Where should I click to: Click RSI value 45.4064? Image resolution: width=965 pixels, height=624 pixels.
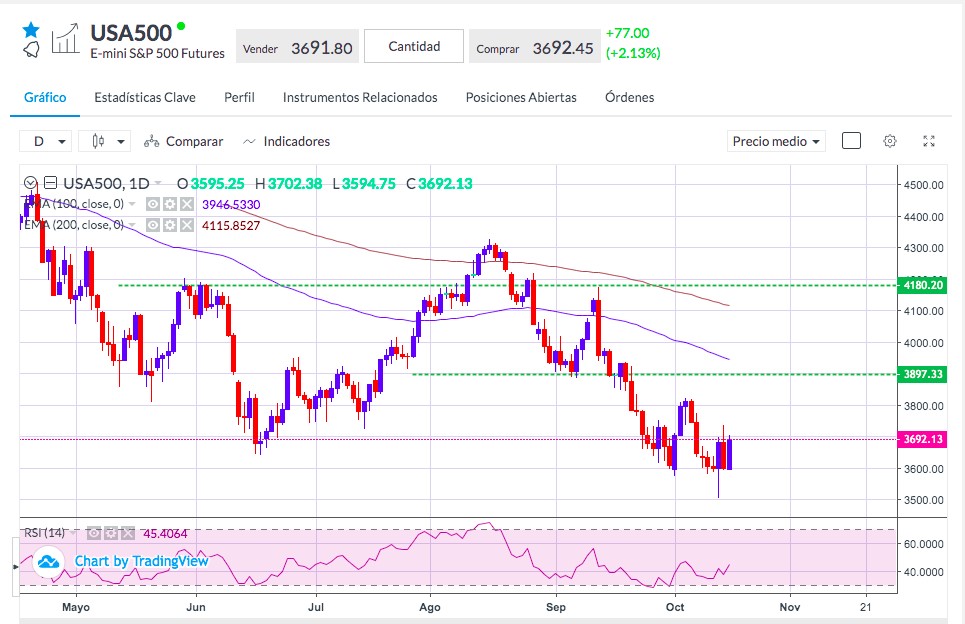(165, 534)
